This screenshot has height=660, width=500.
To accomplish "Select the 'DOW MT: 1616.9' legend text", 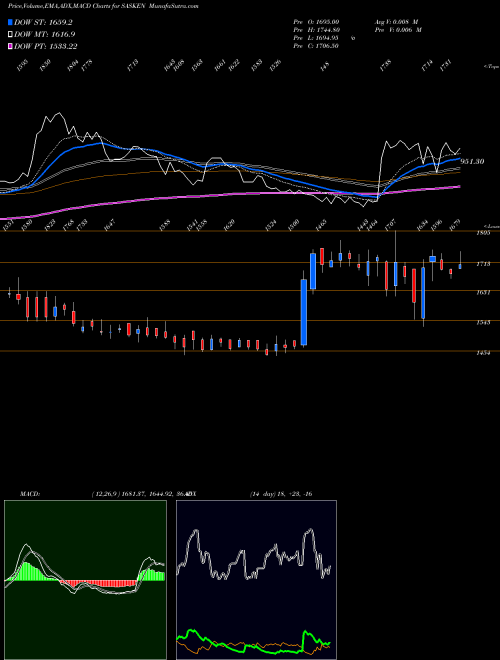I will coord(45,34).
